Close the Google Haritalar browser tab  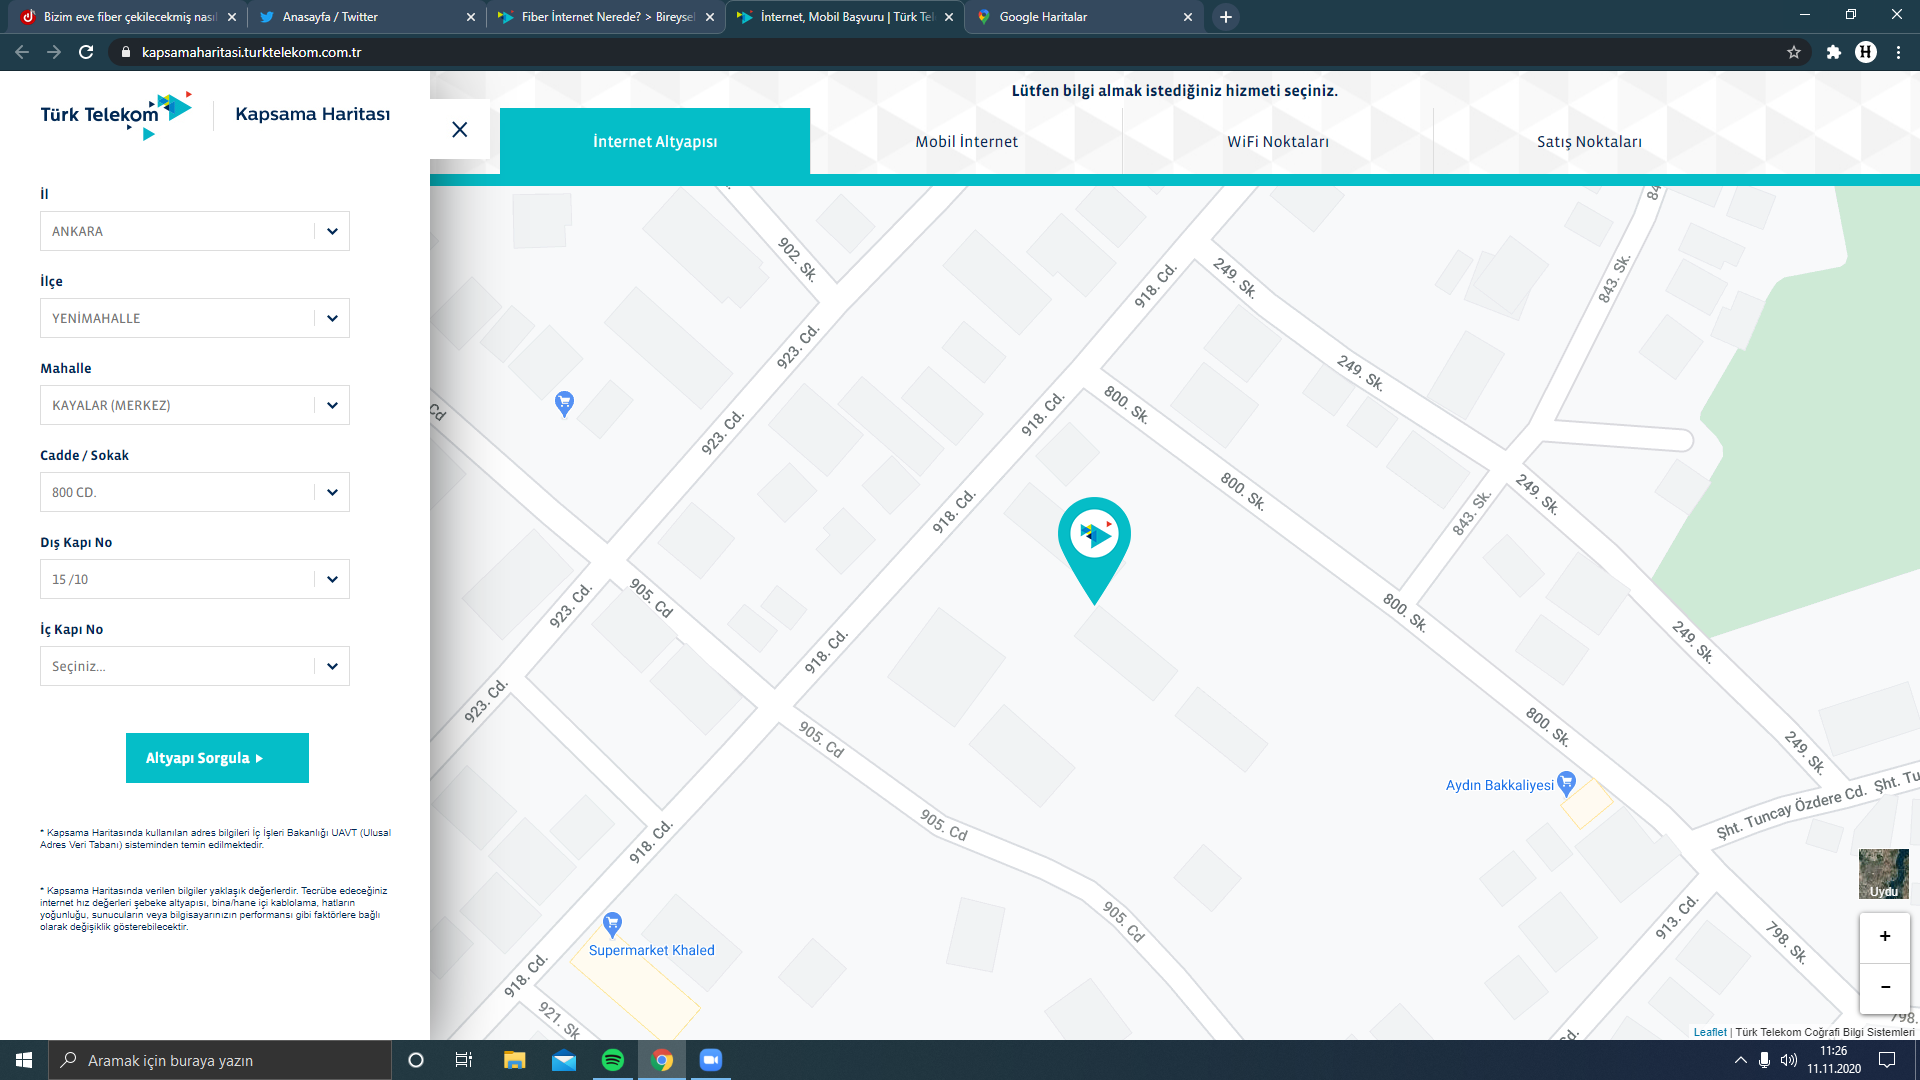tap(1188, 17)
